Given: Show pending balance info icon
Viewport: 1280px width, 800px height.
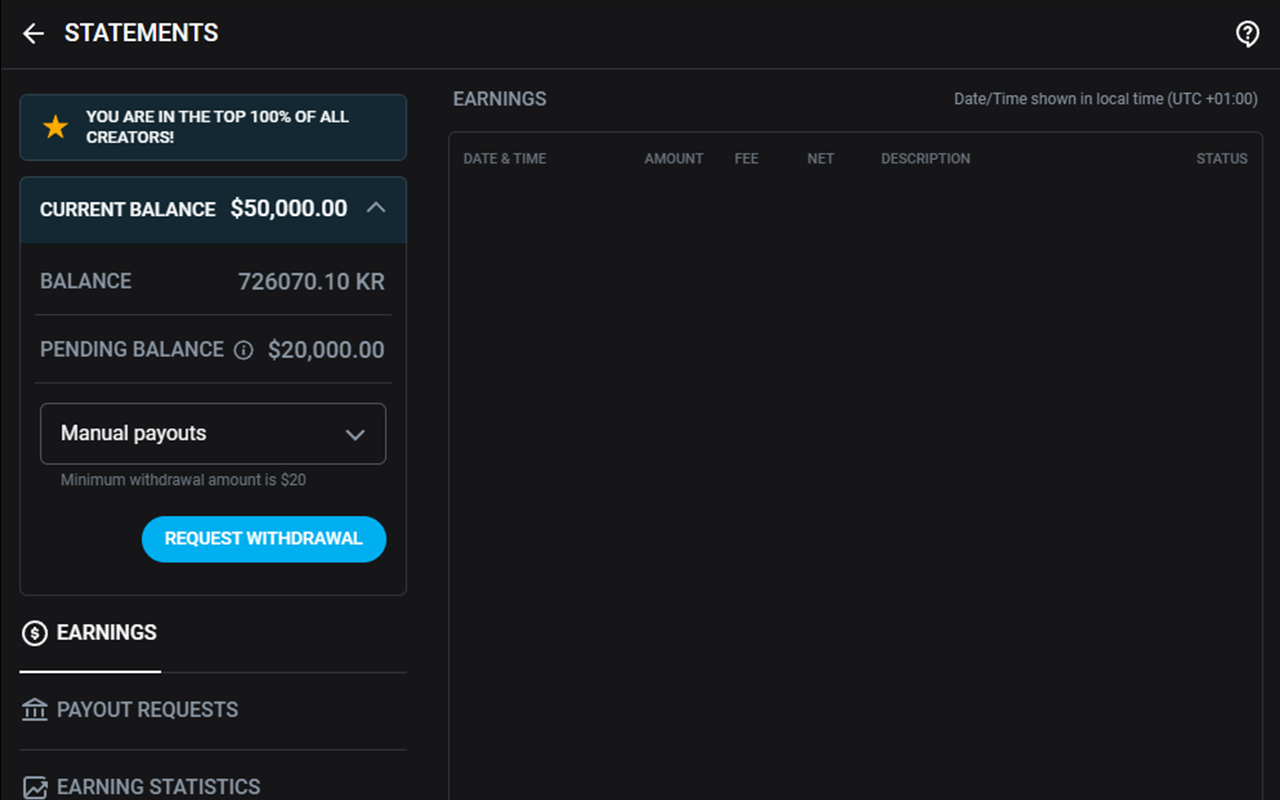Looking at the screenshot, I should click(x=243, y=350).
